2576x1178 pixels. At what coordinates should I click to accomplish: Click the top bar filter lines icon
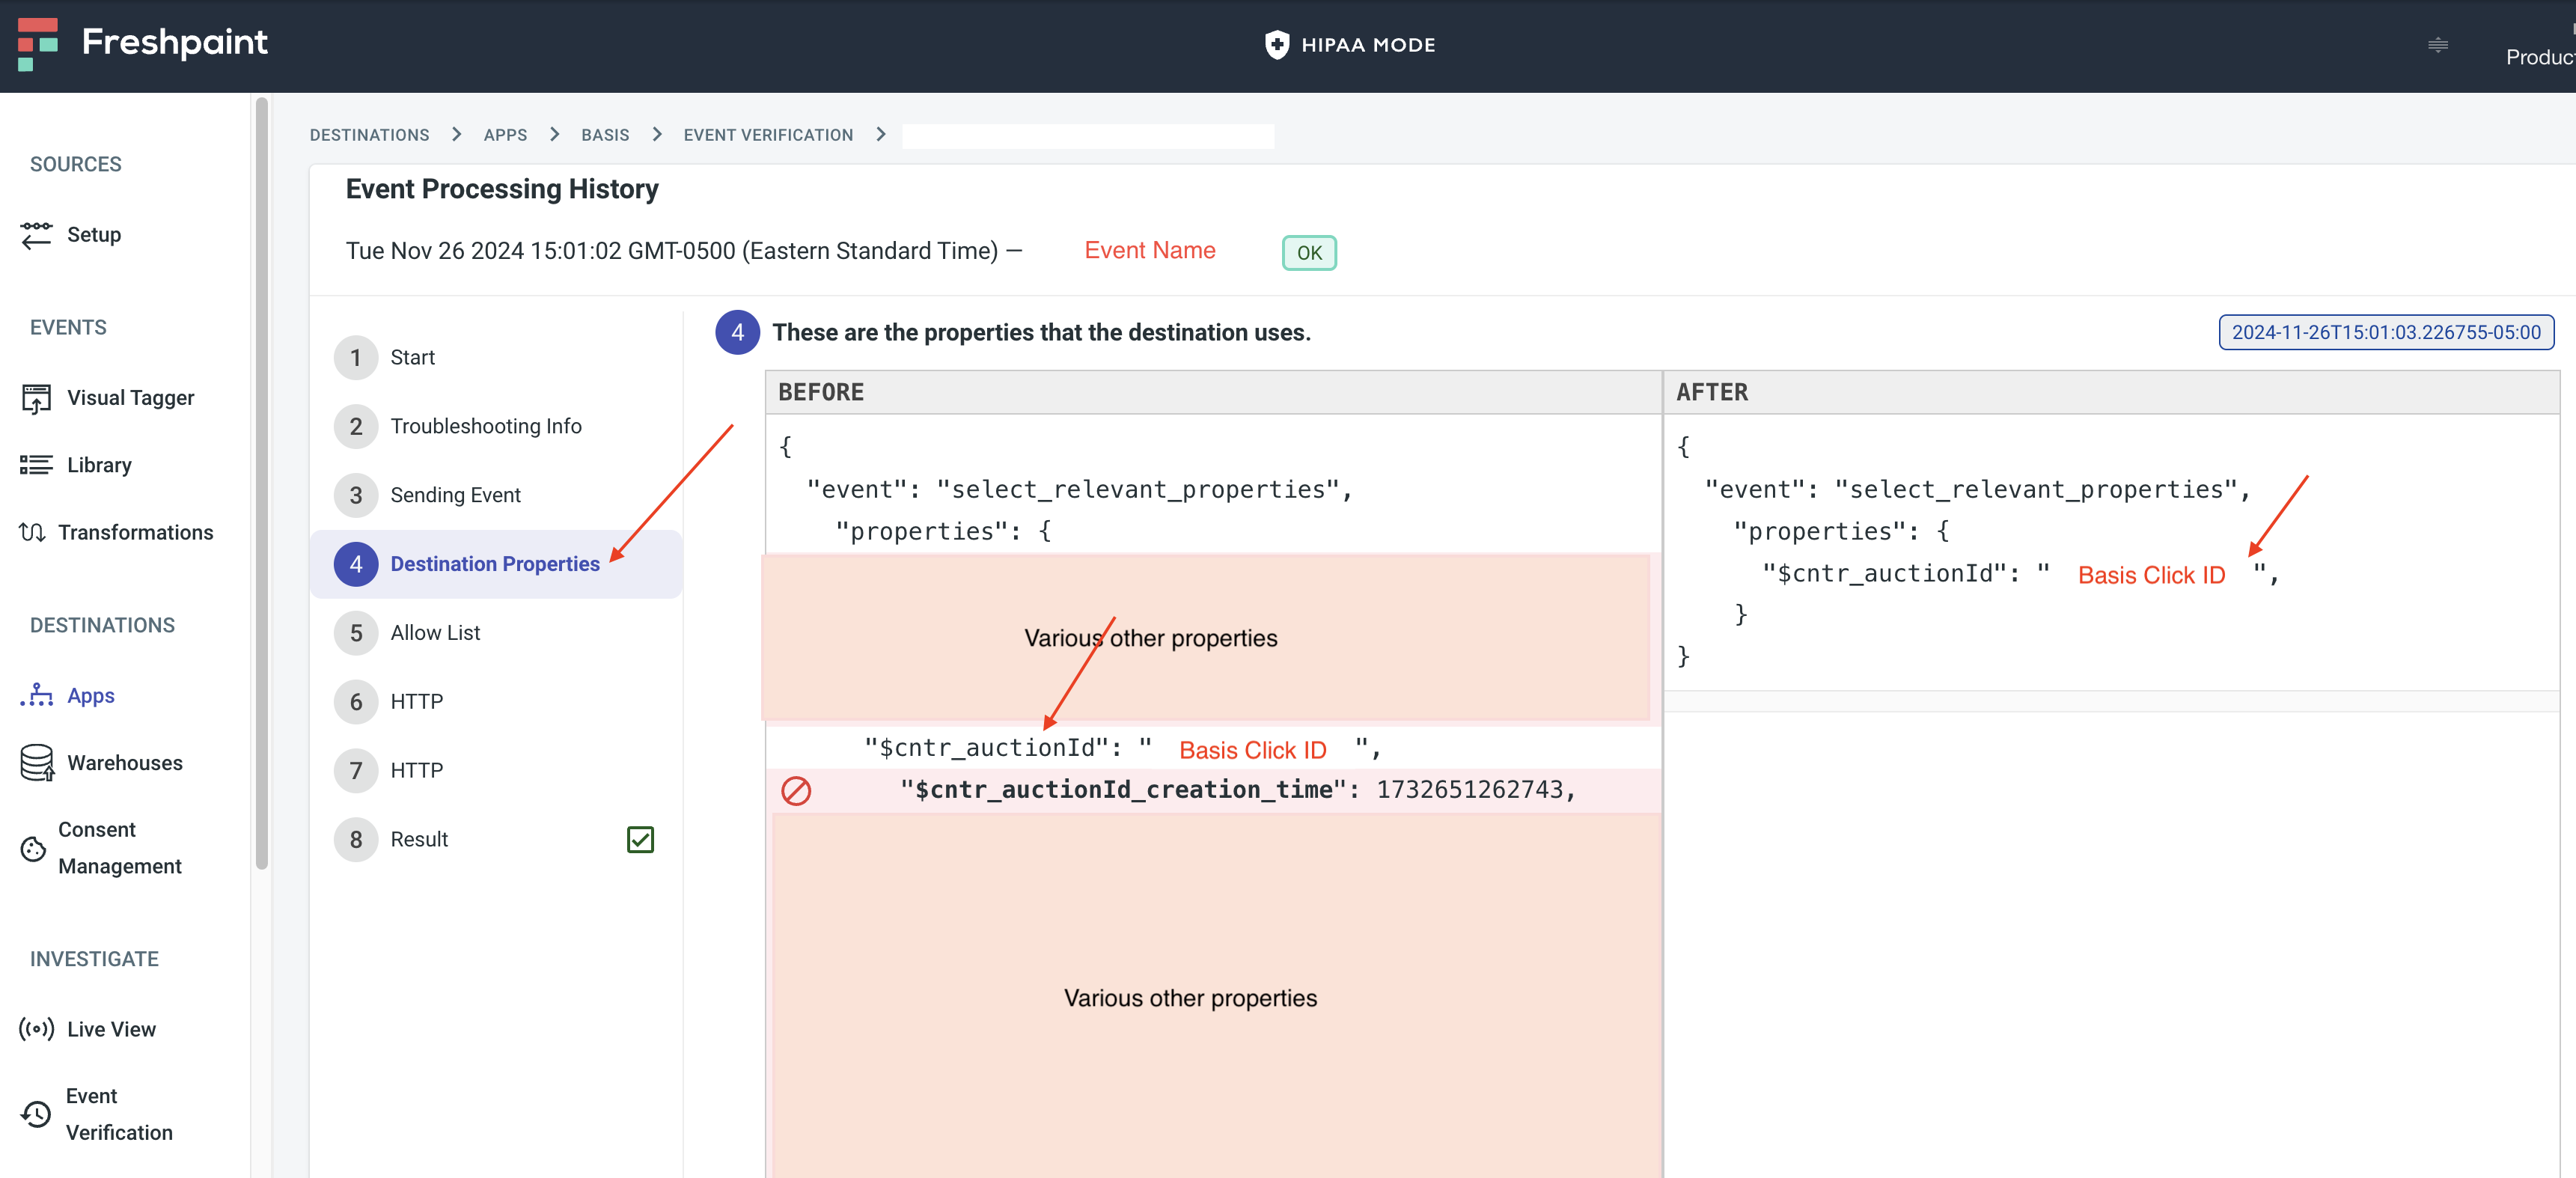coord(2438,45)
